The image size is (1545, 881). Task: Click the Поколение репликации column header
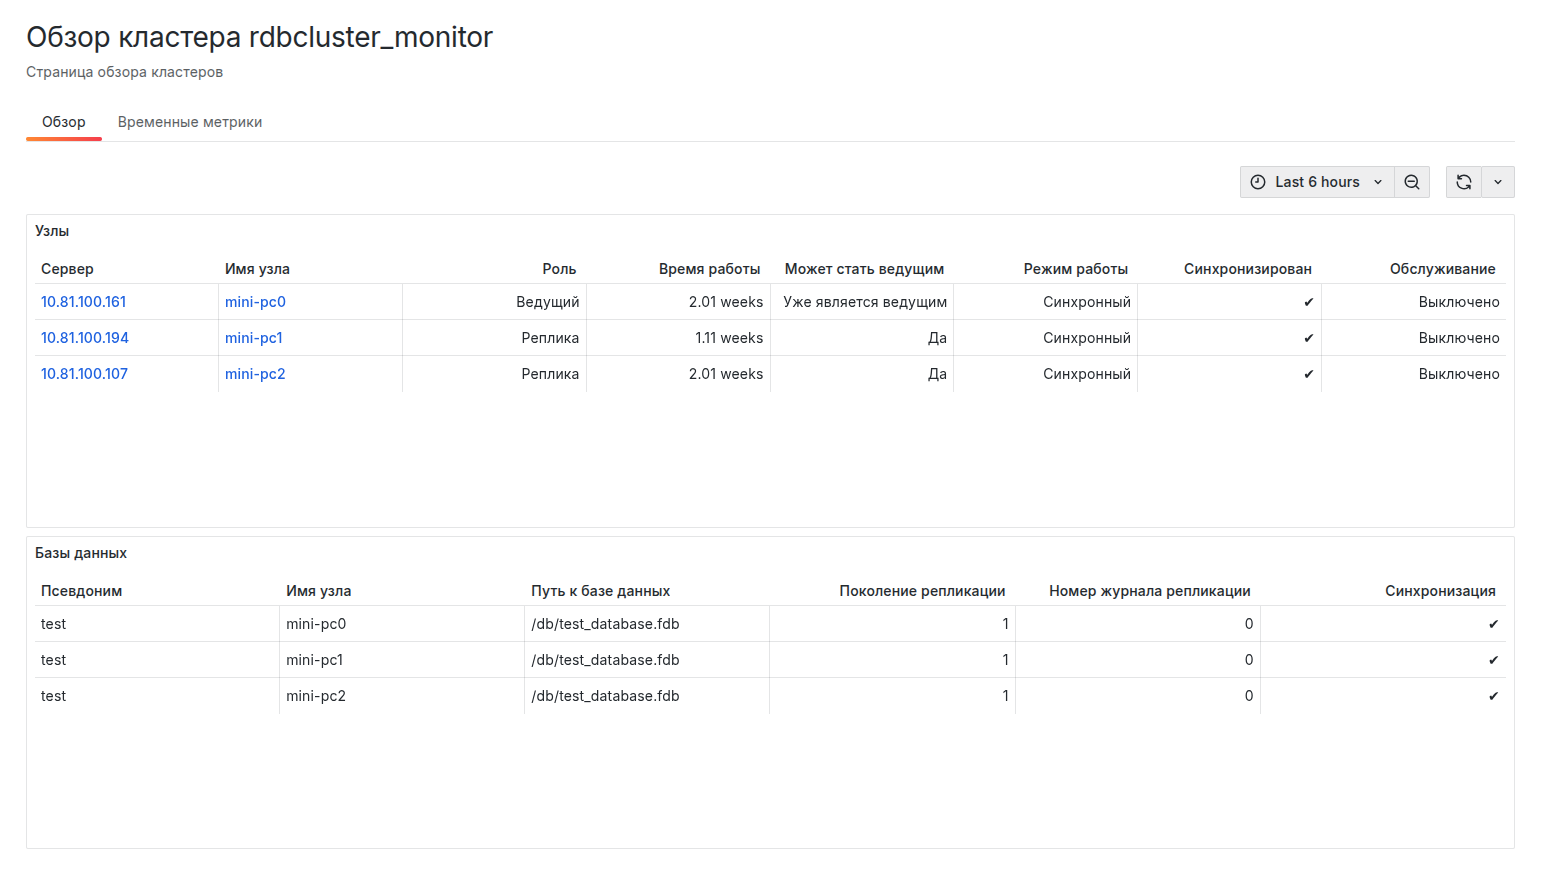(922, 591)
